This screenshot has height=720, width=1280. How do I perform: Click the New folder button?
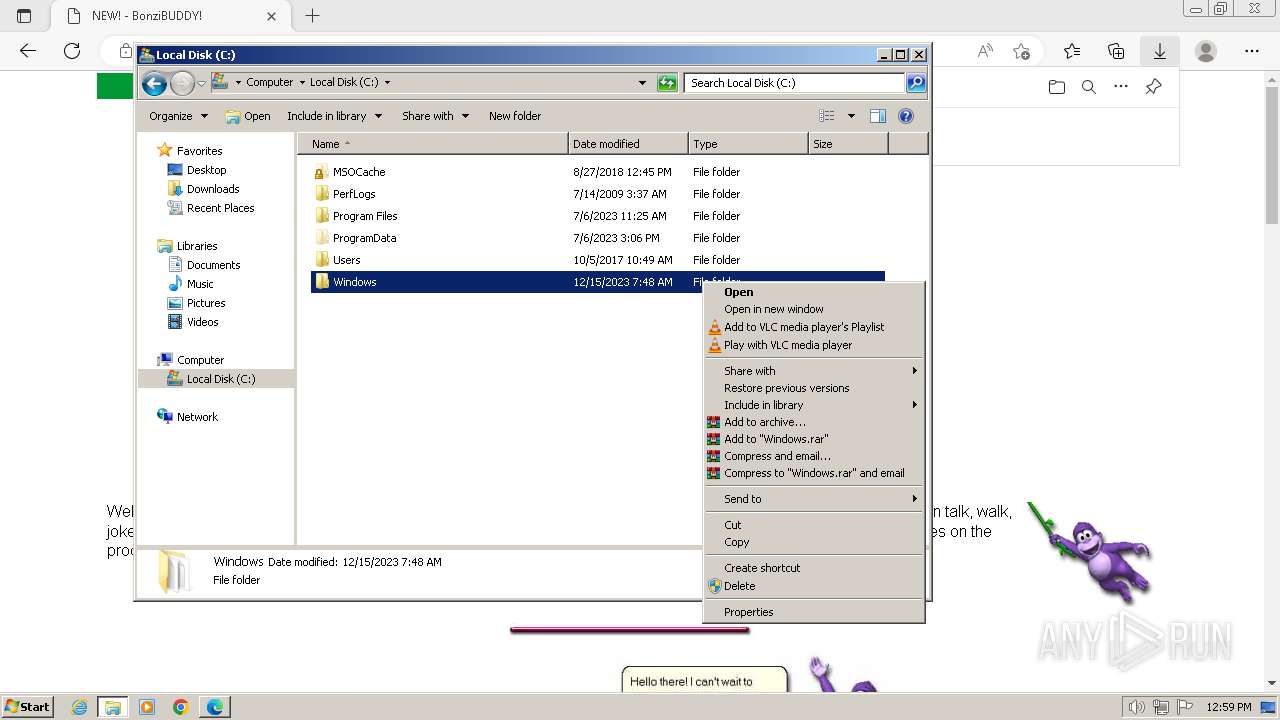(515, 116)
